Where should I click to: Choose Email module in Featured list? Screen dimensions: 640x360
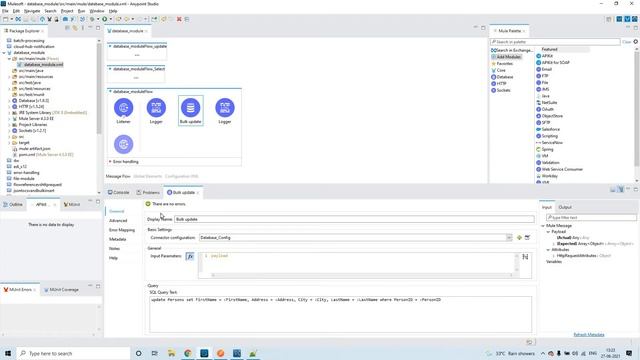pyautogui.click(x=544, y=69)
